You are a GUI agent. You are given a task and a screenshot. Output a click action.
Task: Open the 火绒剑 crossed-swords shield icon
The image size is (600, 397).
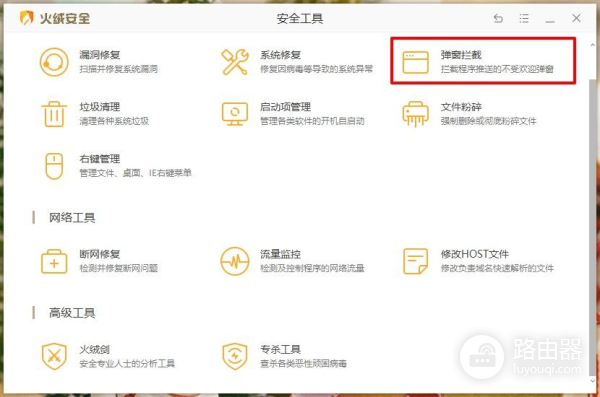[54, 356]
